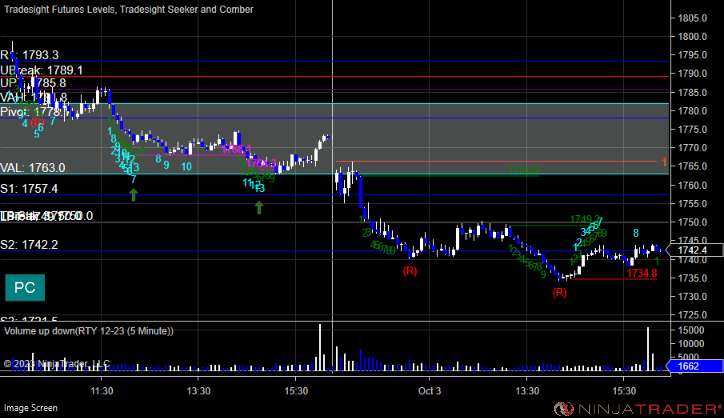Click the S1: 1757.4 support label

coord(29,188)
